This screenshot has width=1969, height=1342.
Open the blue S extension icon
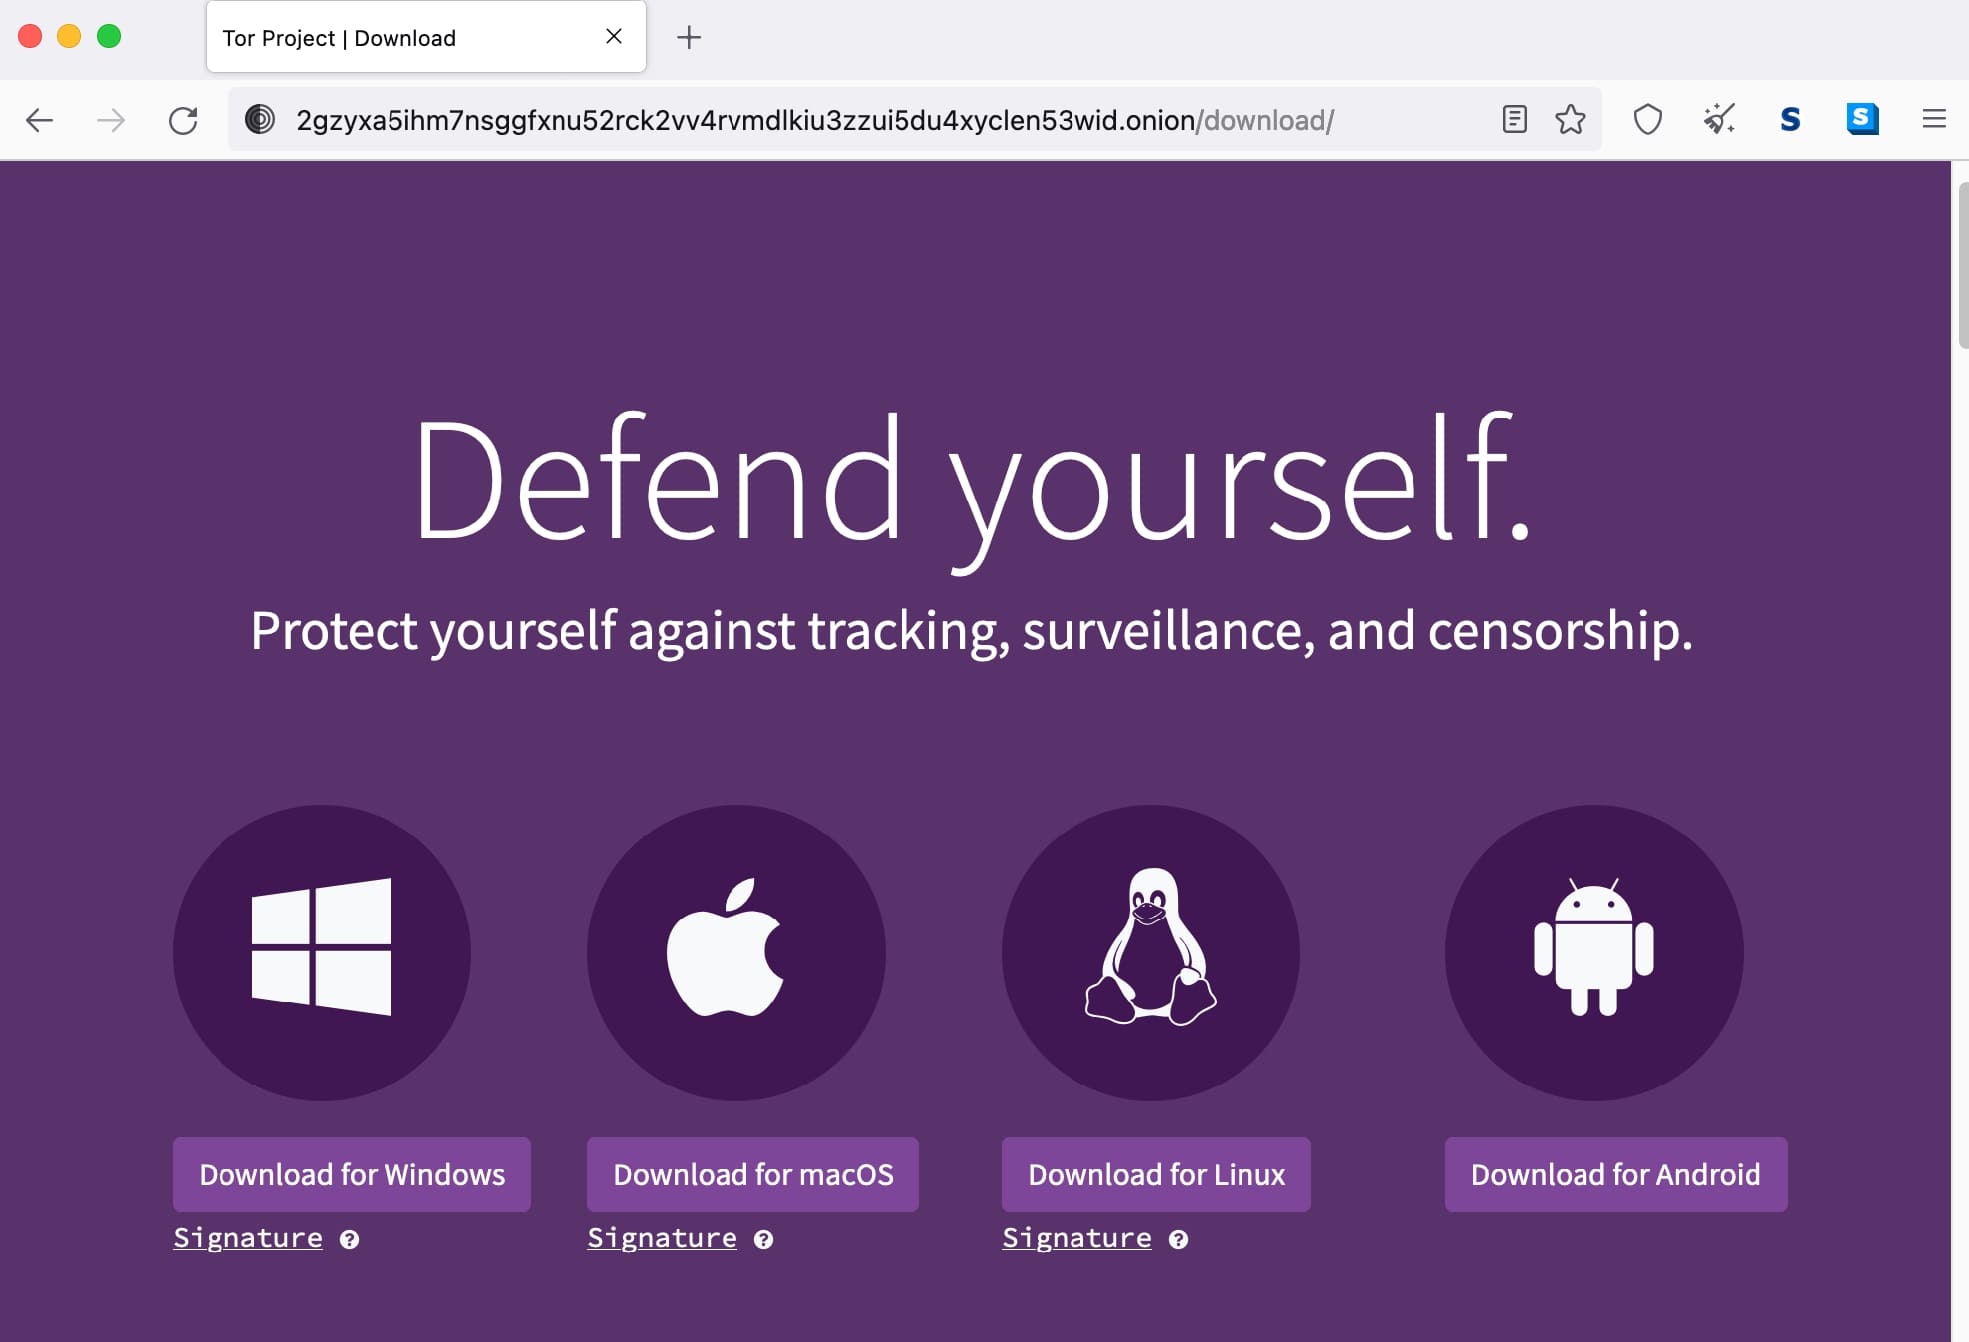point(1862,120)
